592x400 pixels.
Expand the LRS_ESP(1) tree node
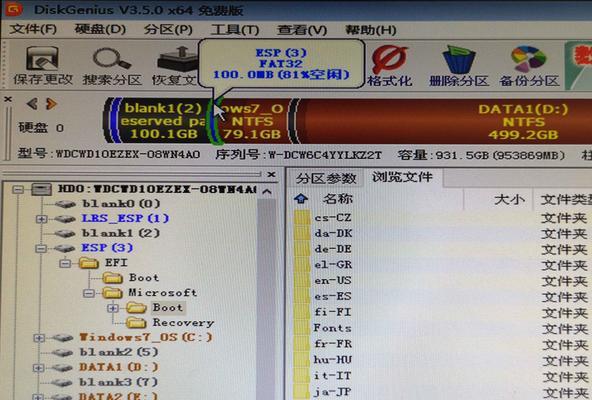tap(42, 219)
